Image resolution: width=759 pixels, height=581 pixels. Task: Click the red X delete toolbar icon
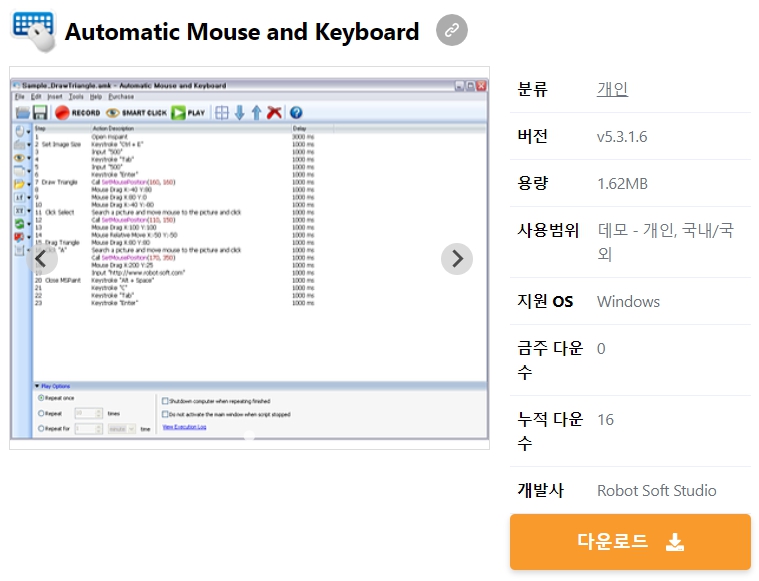click(274, 113)
